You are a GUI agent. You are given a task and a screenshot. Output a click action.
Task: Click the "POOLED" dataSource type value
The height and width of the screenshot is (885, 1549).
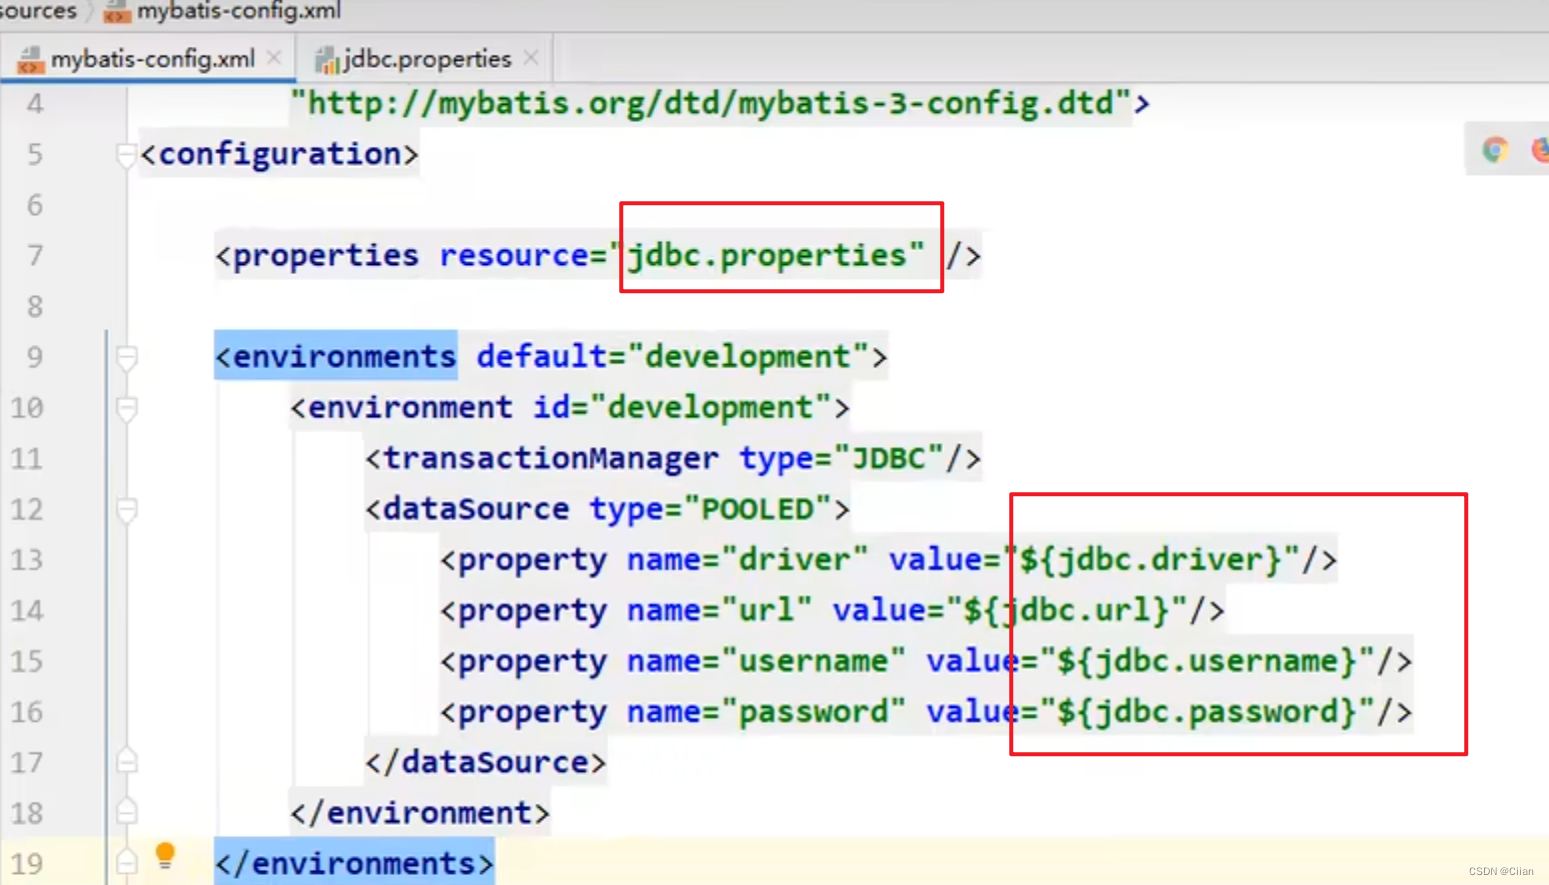coord(758,510)
